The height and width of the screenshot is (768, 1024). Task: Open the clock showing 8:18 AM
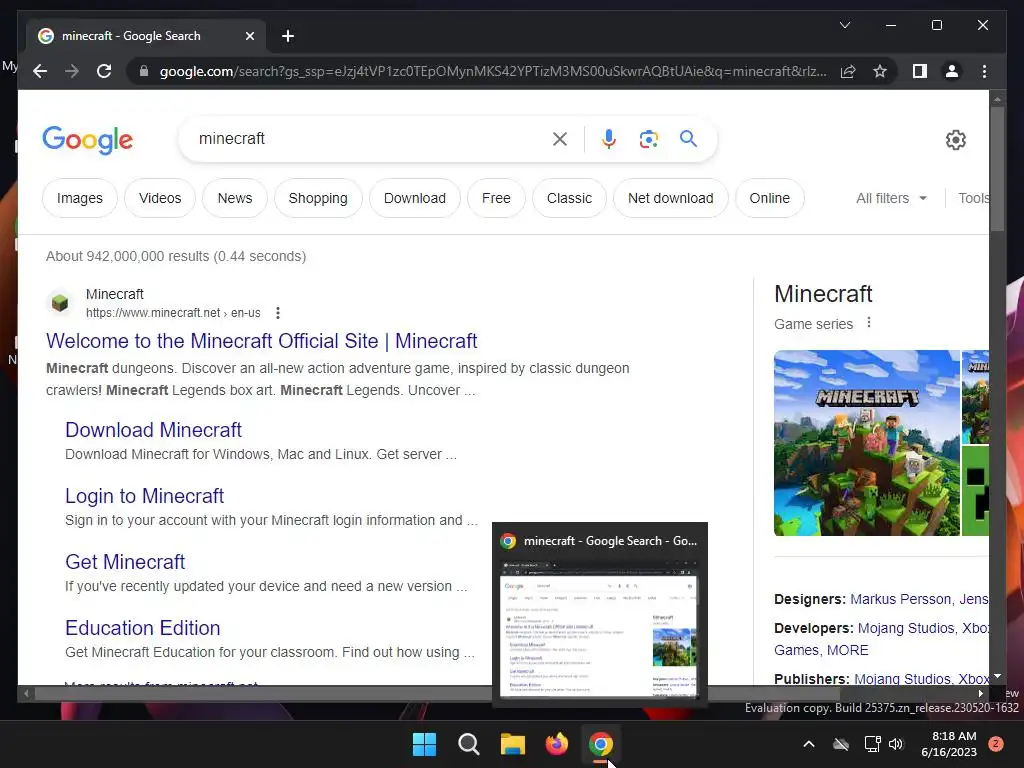coord(949,744)
